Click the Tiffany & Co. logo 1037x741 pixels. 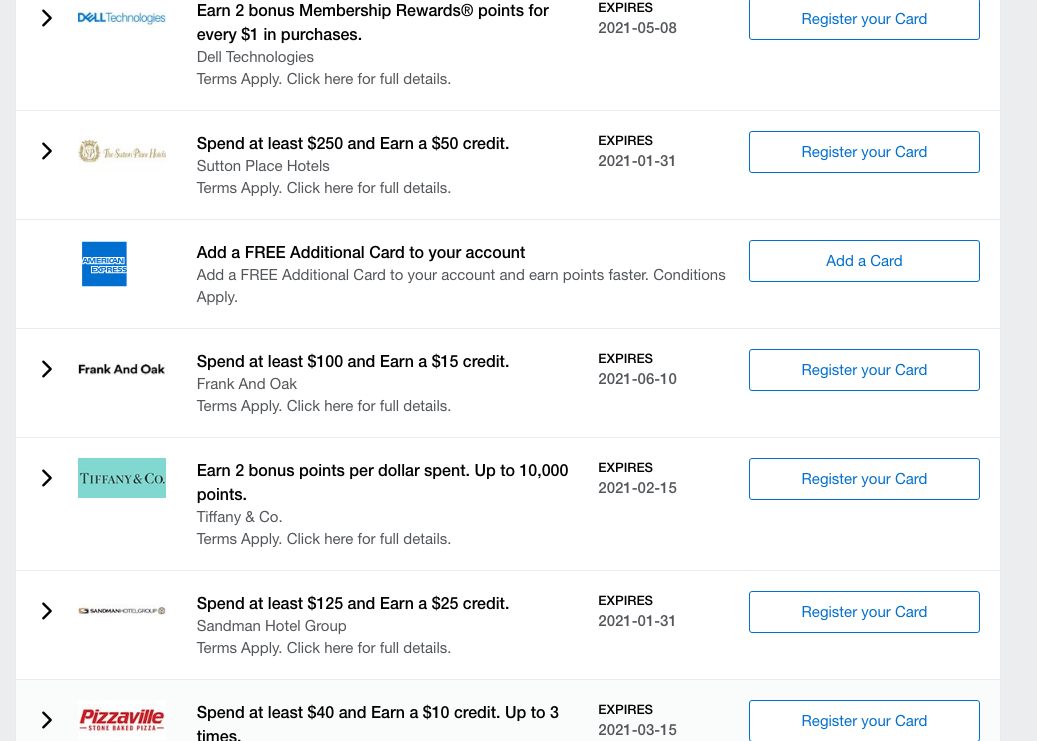coord(122,478)
